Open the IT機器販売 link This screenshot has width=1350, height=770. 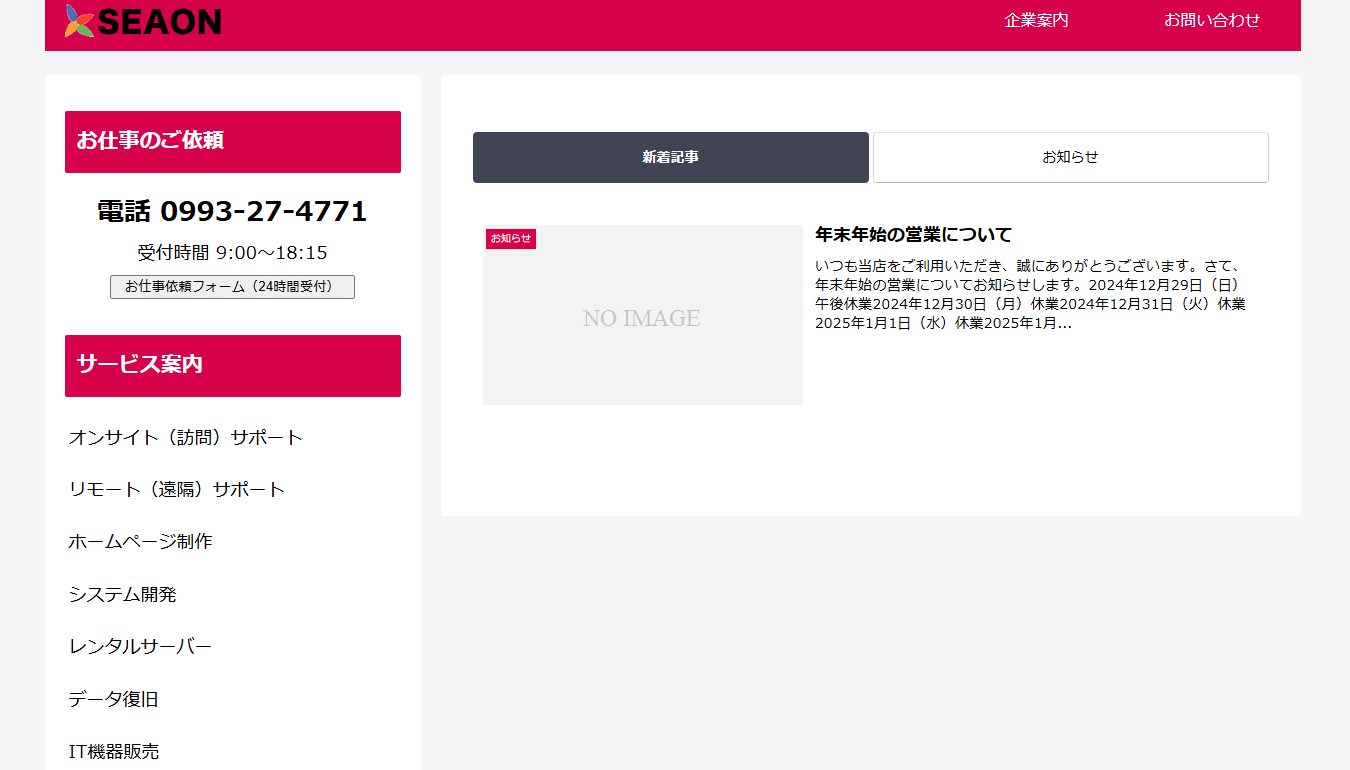pos(113,751)
